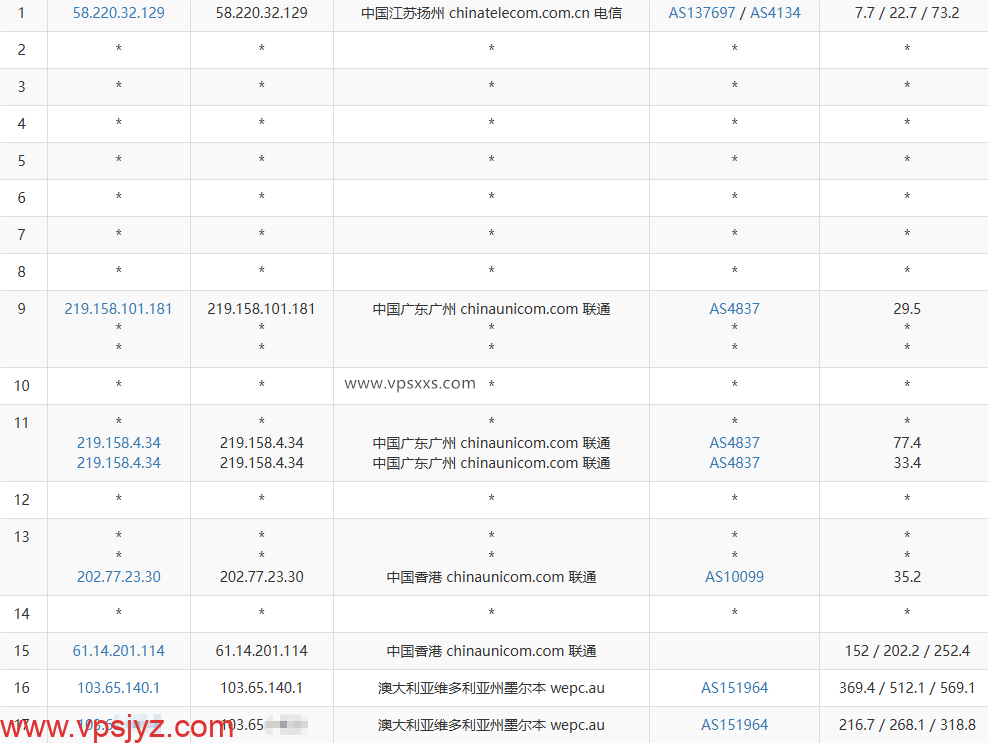Open AS4837 link beside 33.4 latency
The height and width of the screenshot is (743, 988).
tap(734, 463)
